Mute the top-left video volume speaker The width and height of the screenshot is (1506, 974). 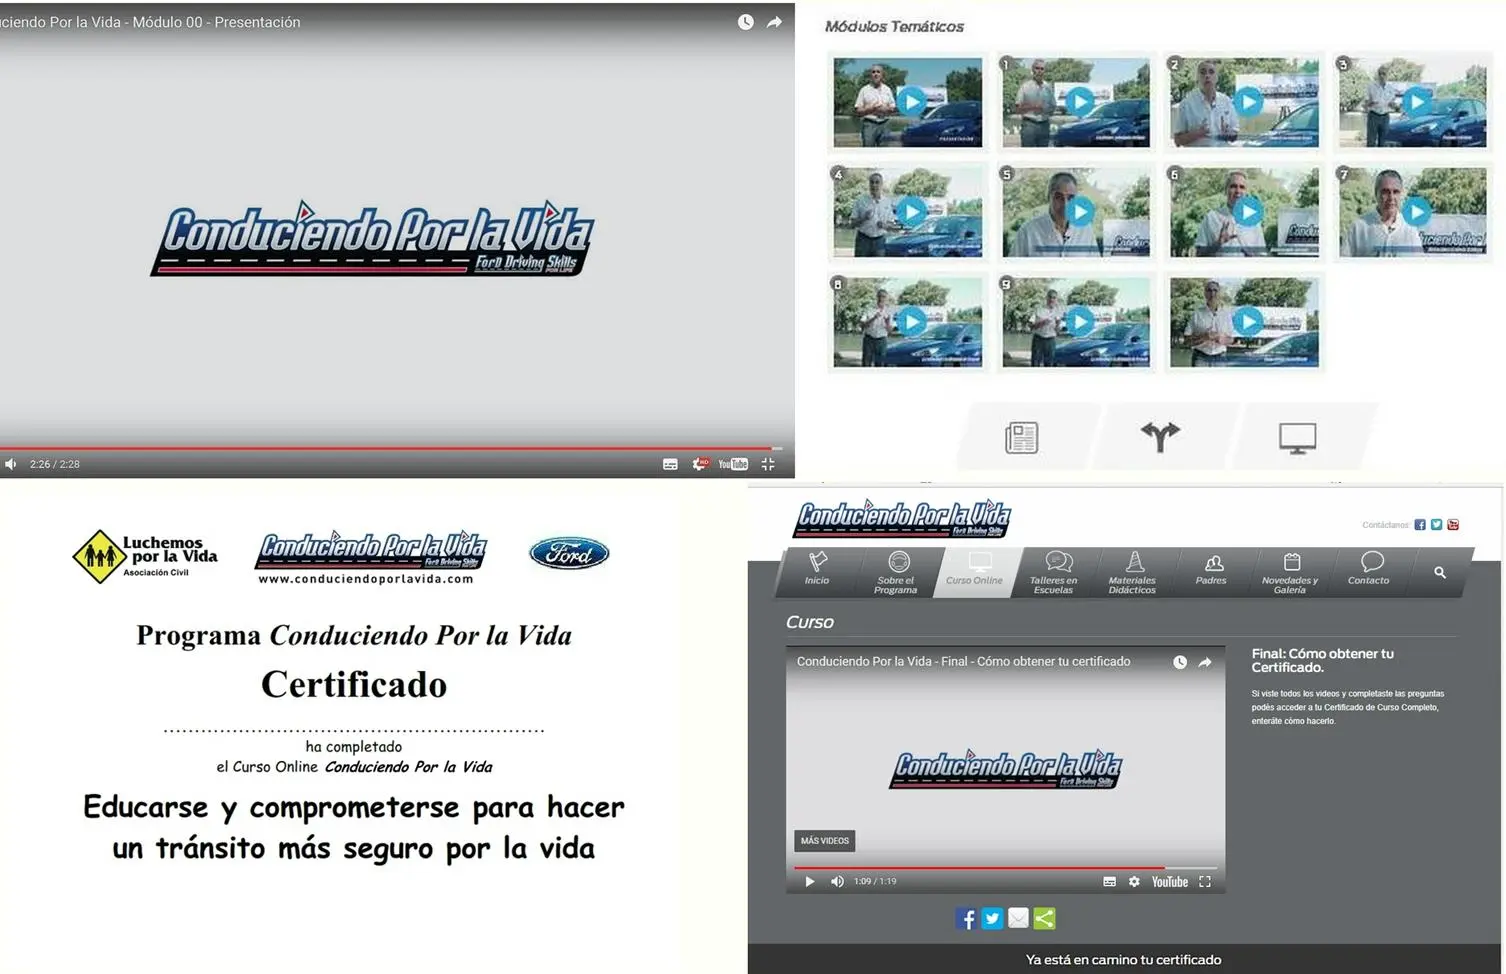tap(11, 464)
